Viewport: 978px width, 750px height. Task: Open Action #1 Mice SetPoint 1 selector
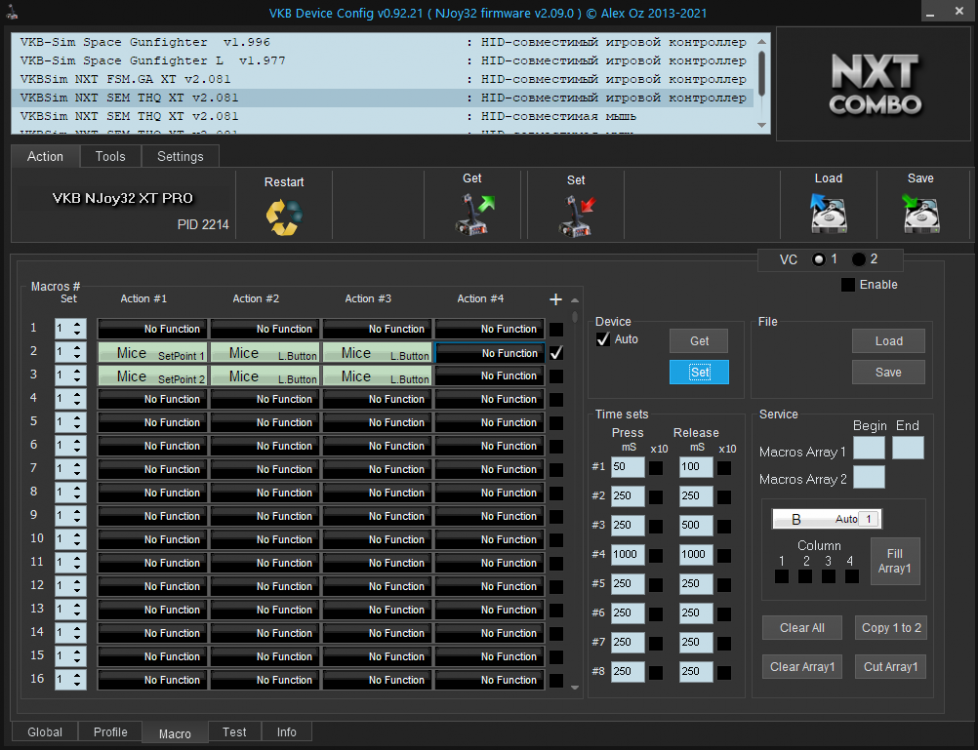tap(153, 353)
